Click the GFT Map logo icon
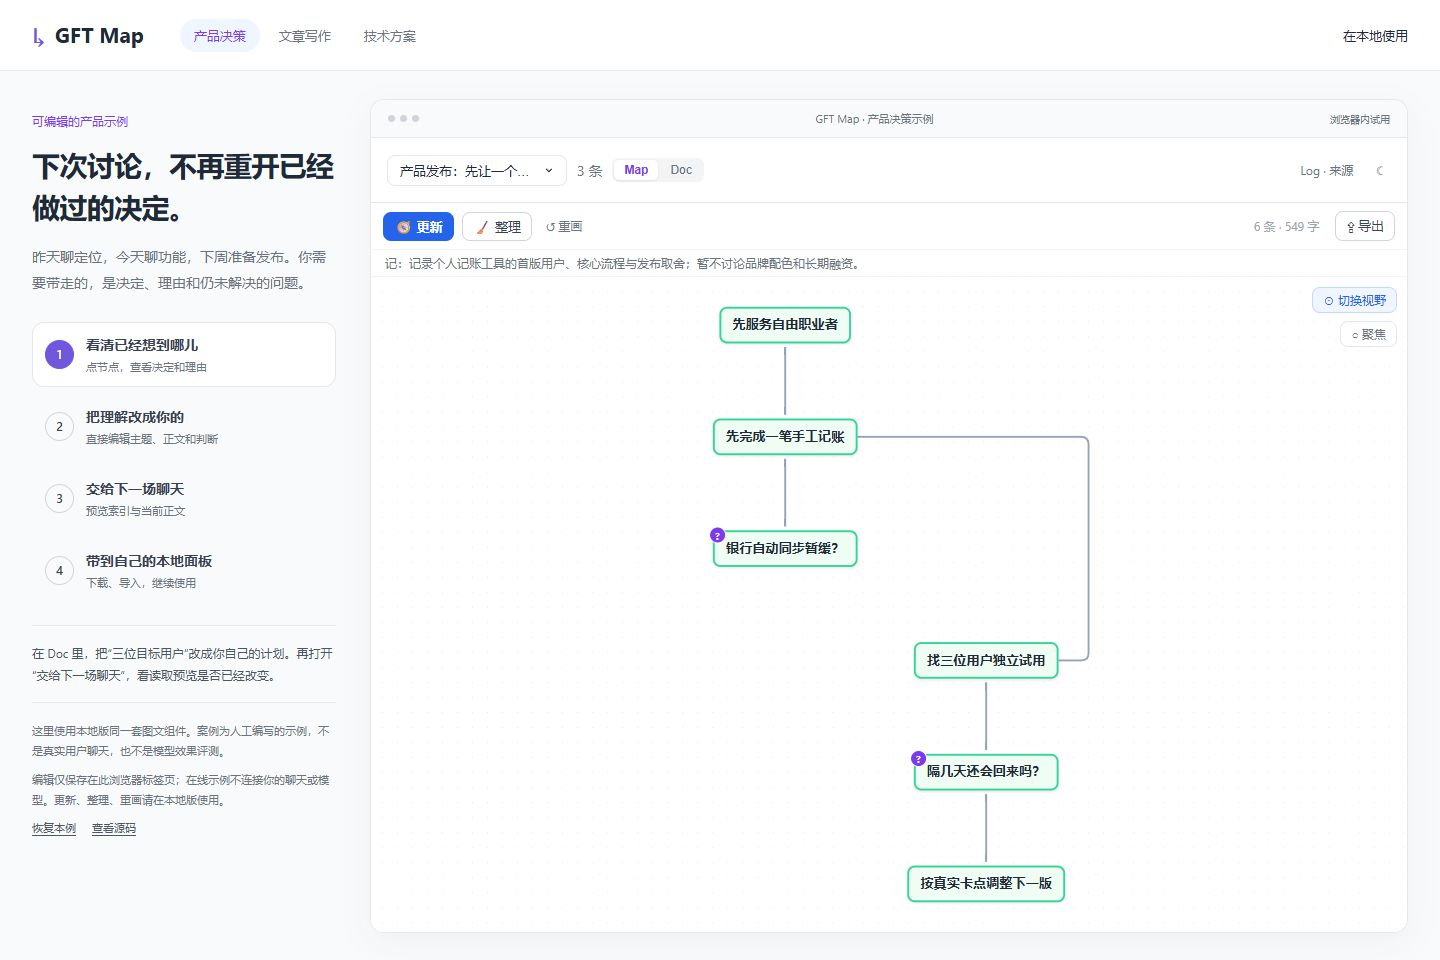The image size is (1440, 960). [x=38, y=37]
